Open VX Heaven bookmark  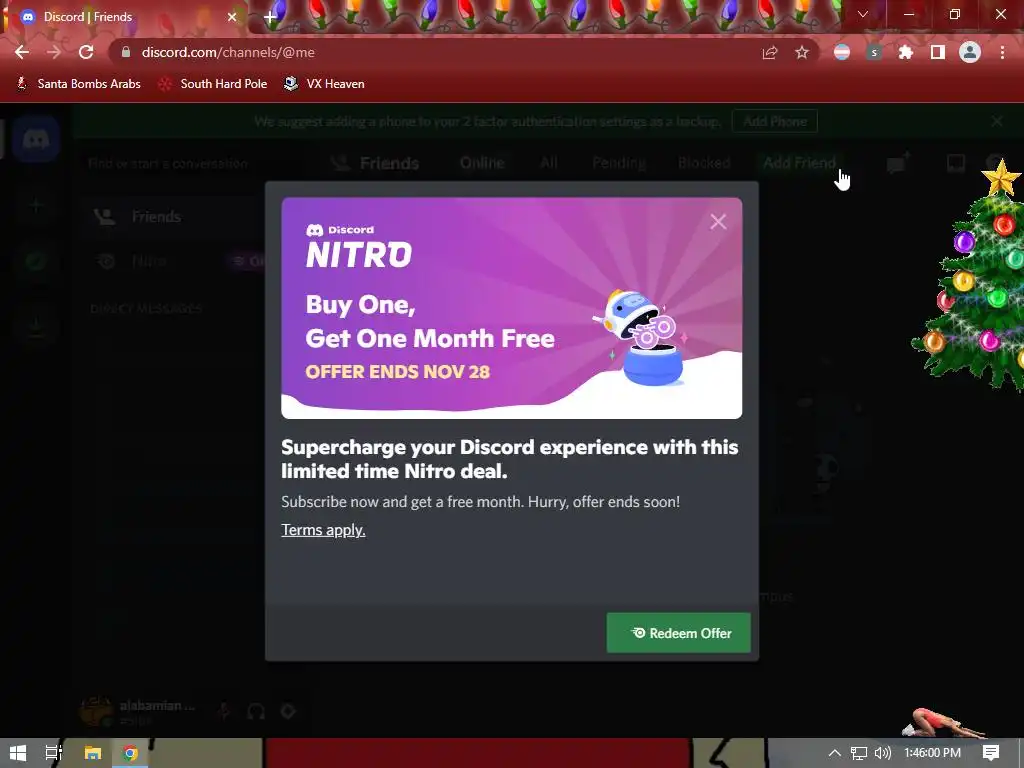[325, 84]
